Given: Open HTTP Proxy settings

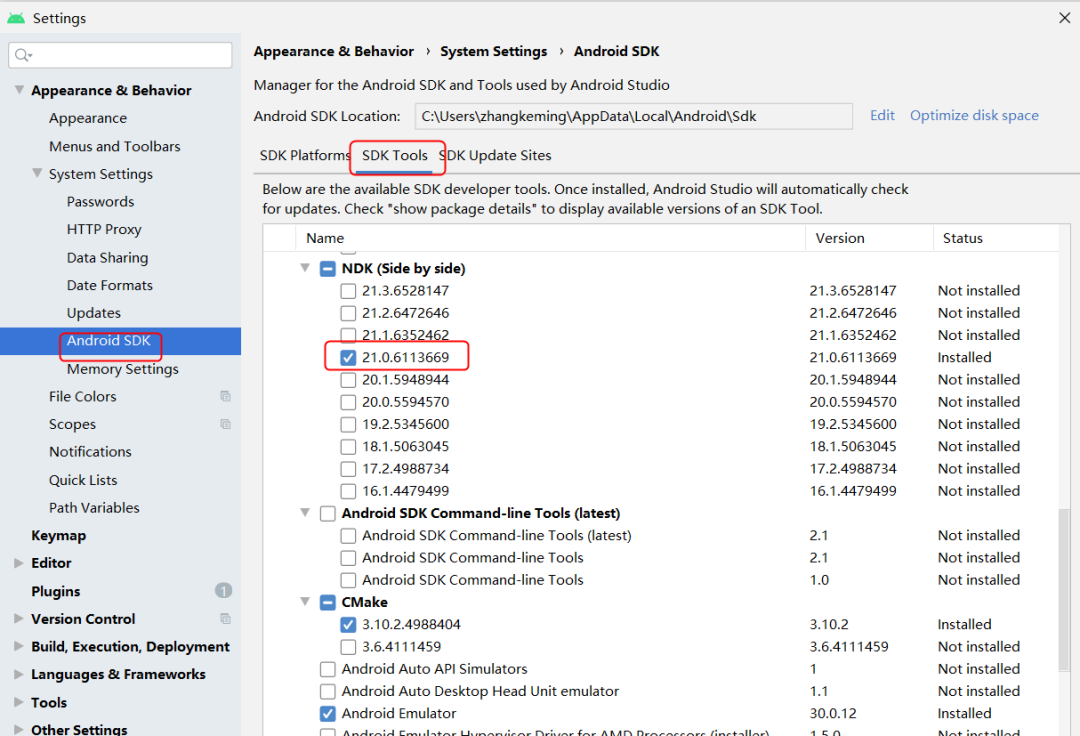Looking at the screenshot, I should point(103,229).
